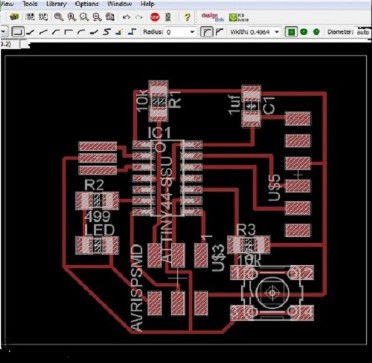Select the round via shape

(x=304, y=32)
